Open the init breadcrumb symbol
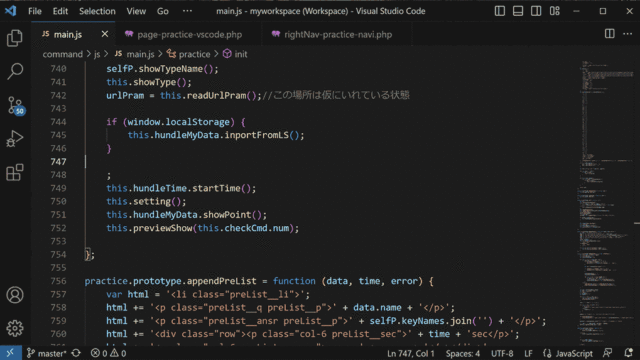The width and height of the screenshot is (640, 360). coord(236,54)
